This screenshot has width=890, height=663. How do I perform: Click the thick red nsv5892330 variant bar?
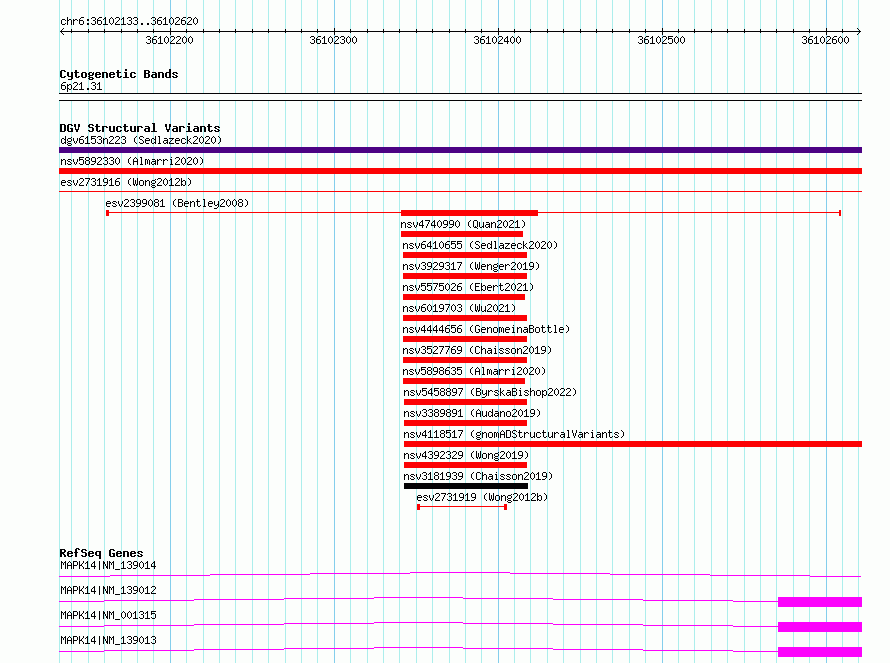pos(460,171)
